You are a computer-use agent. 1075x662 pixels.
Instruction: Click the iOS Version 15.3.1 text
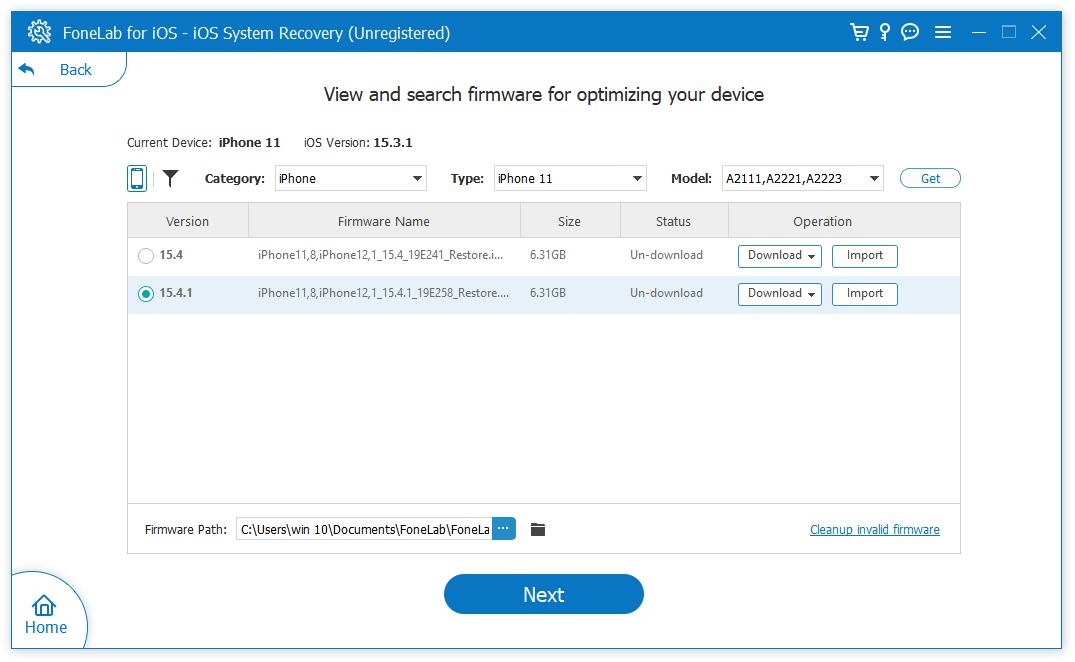358,143
